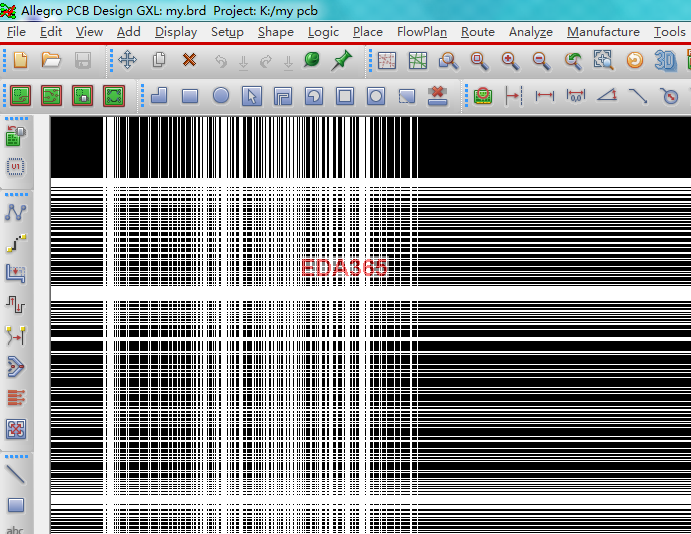Click the Save disk icon
Image resolution: width=691 pixels, height=534 pixels.
click(82, 60)
